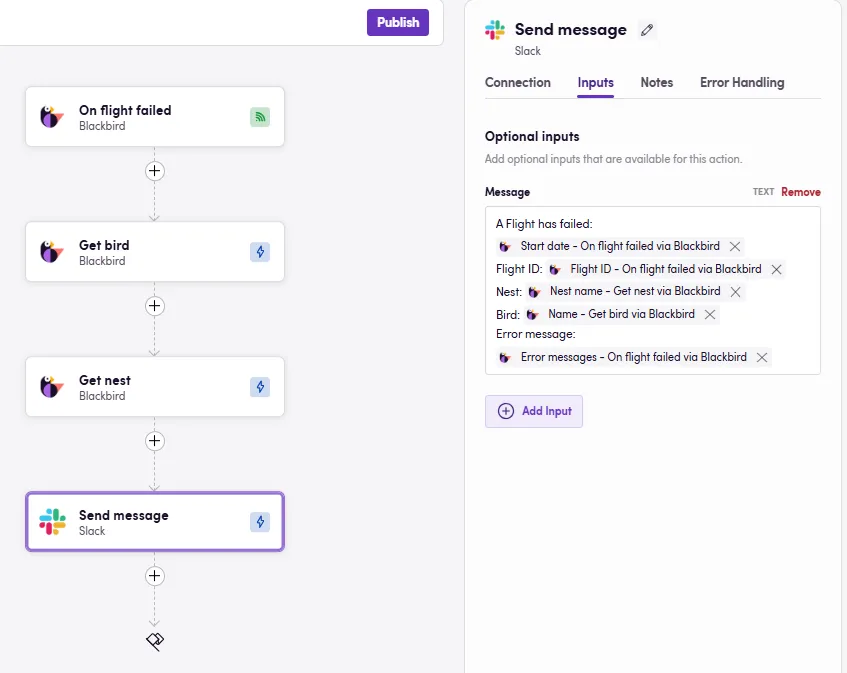Click the Slack logo on Send message step
Viewport: 847px width, 673px height.
pyautogui.click(x=52, y=522)
